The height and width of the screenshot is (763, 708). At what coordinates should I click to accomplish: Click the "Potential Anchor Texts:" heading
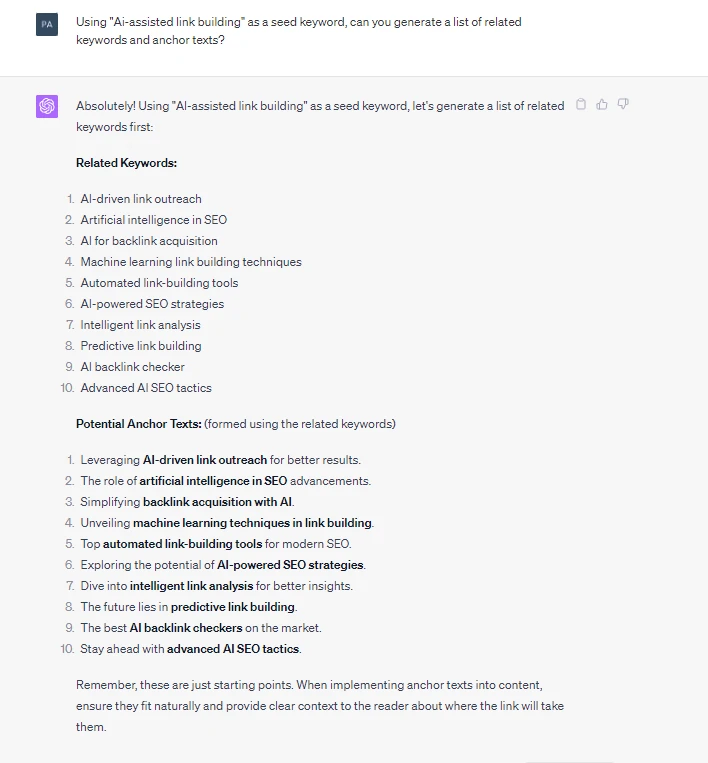click(138, 424)
